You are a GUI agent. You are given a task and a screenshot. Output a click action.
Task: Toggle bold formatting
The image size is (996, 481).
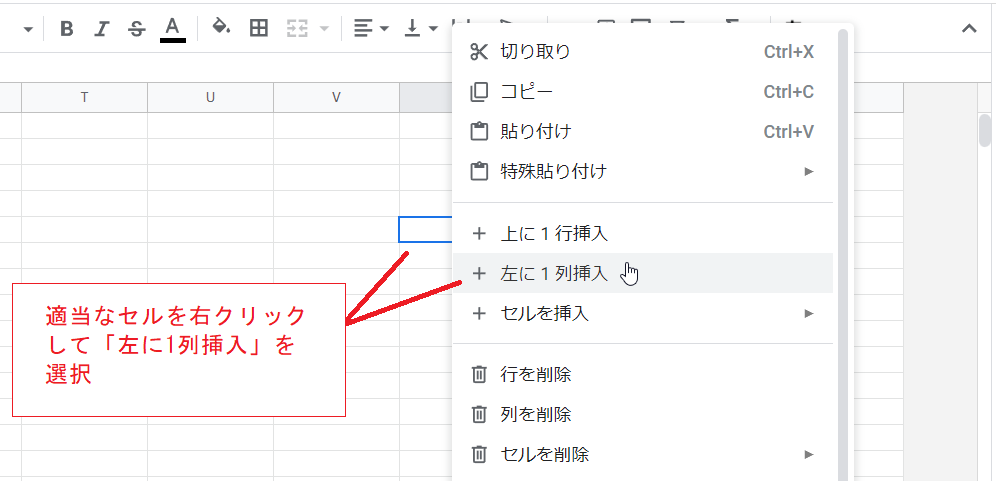(x=67, y=29)
